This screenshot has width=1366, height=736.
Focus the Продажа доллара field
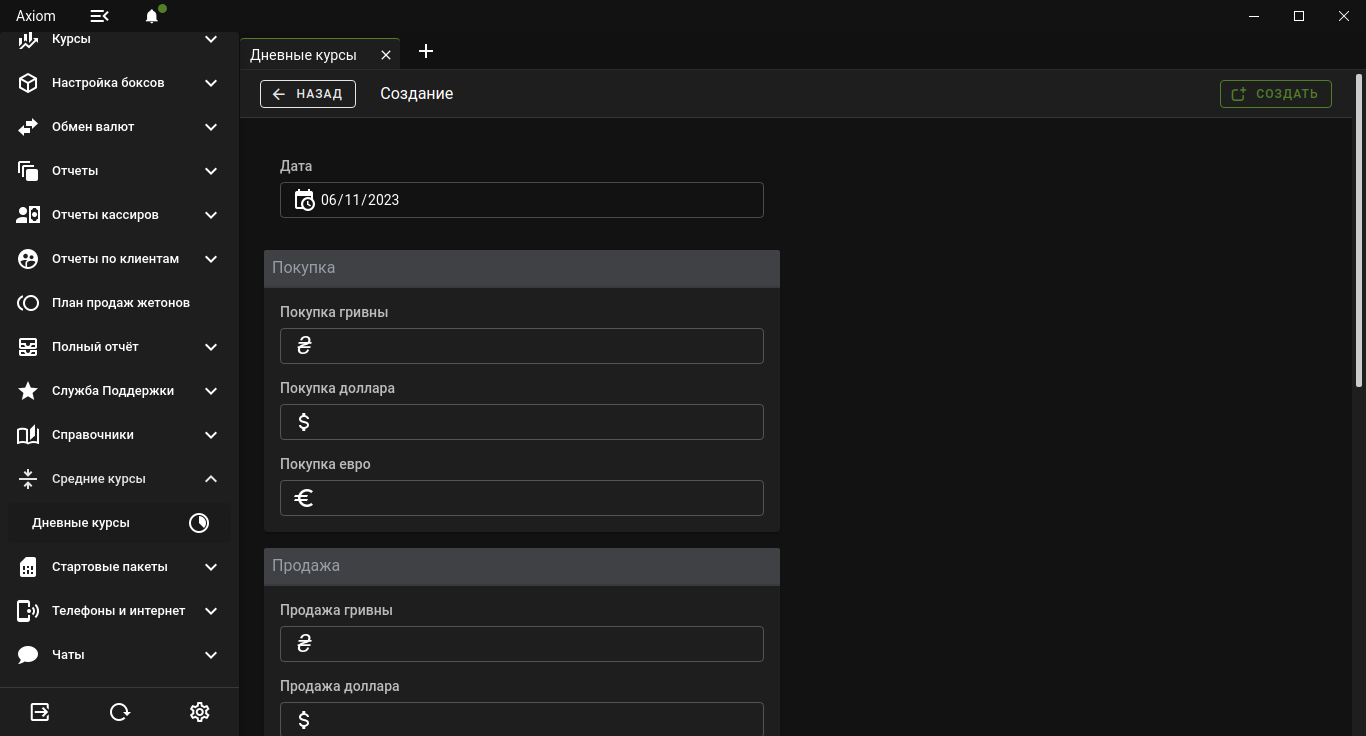tap(522, 719)
